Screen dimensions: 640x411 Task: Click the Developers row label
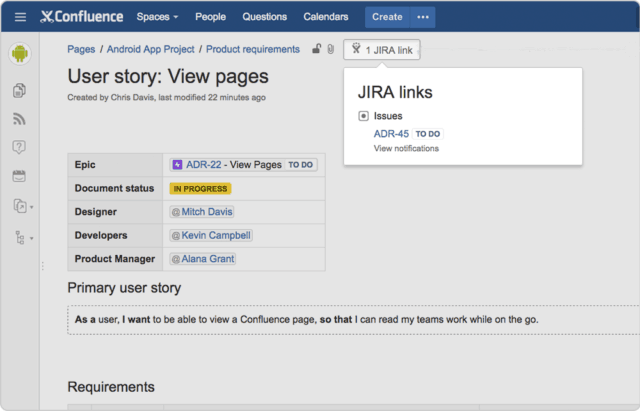[101, 235]
